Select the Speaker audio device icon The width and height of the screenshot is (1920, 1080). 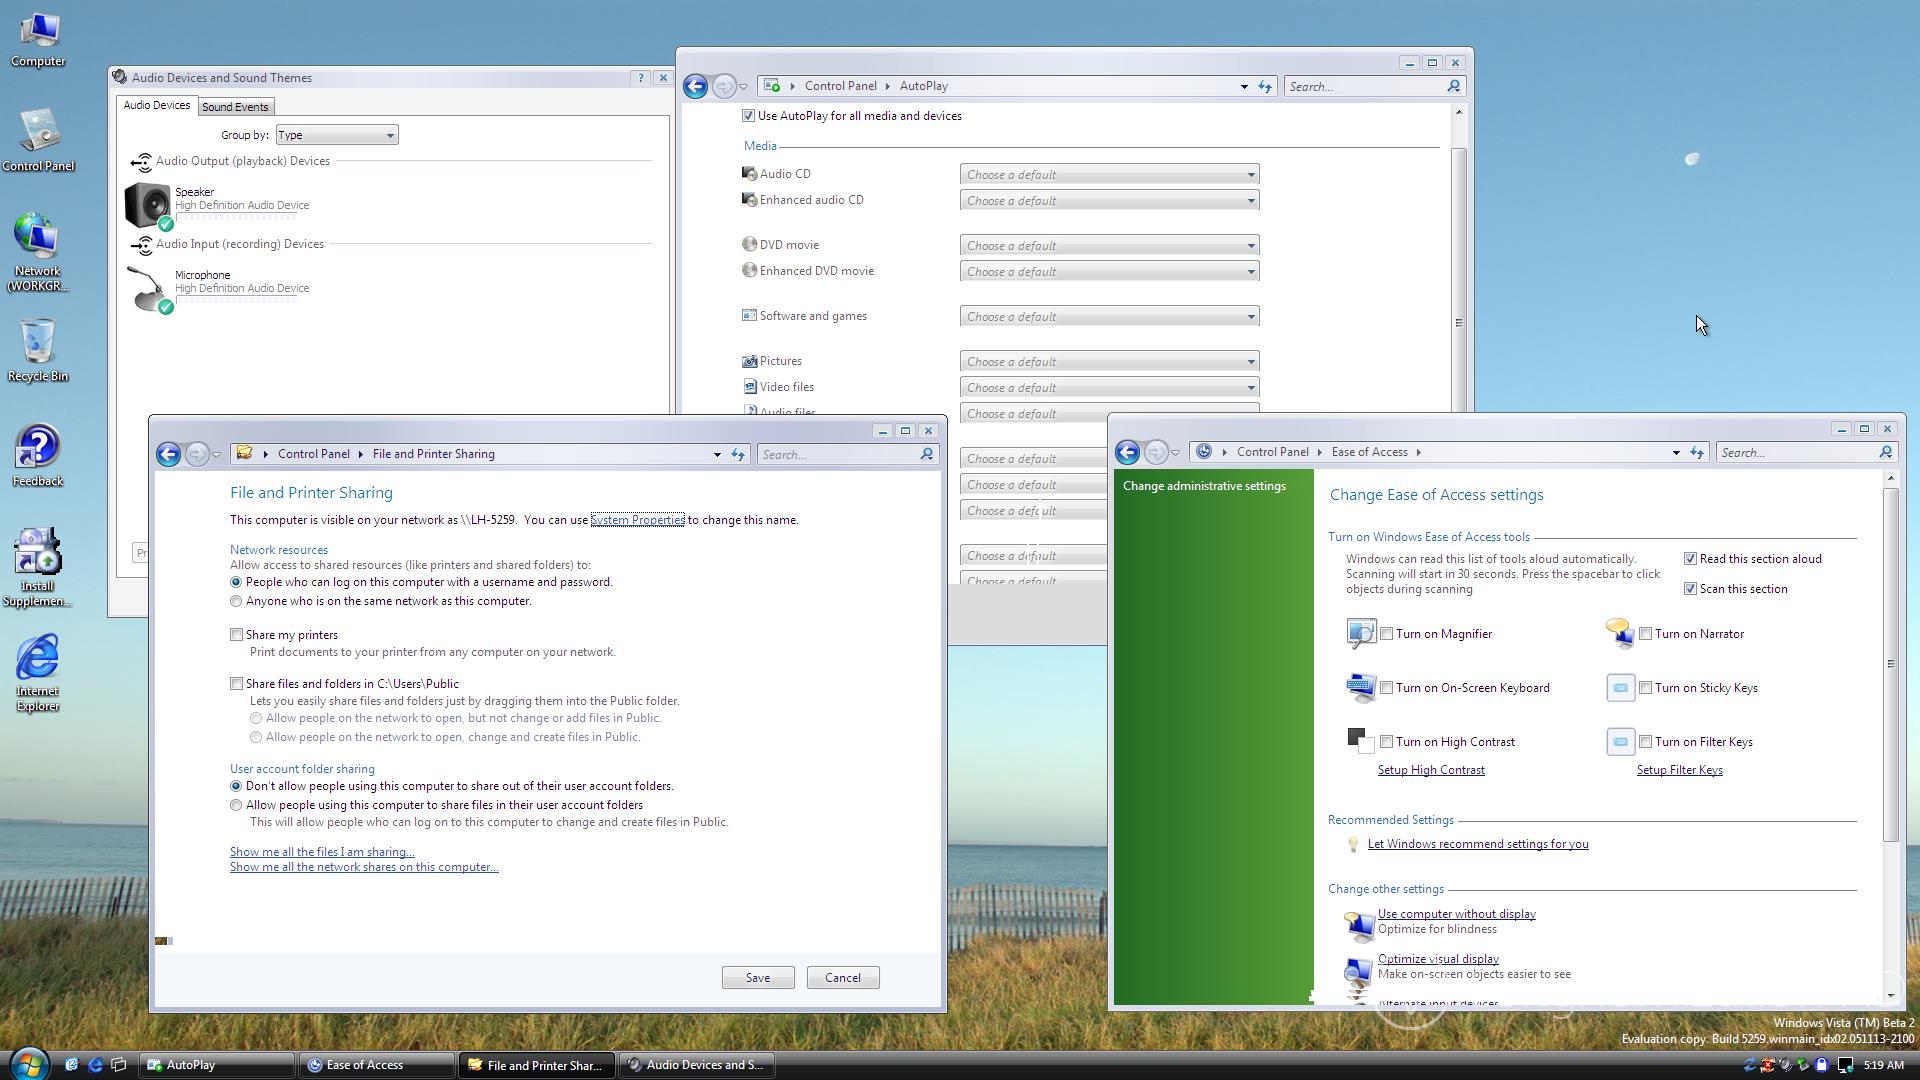click(148, 204)
